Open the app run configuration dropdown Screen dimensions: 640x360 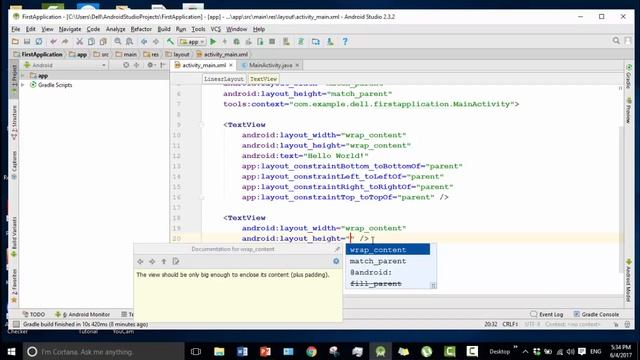[x=192, y=42]
